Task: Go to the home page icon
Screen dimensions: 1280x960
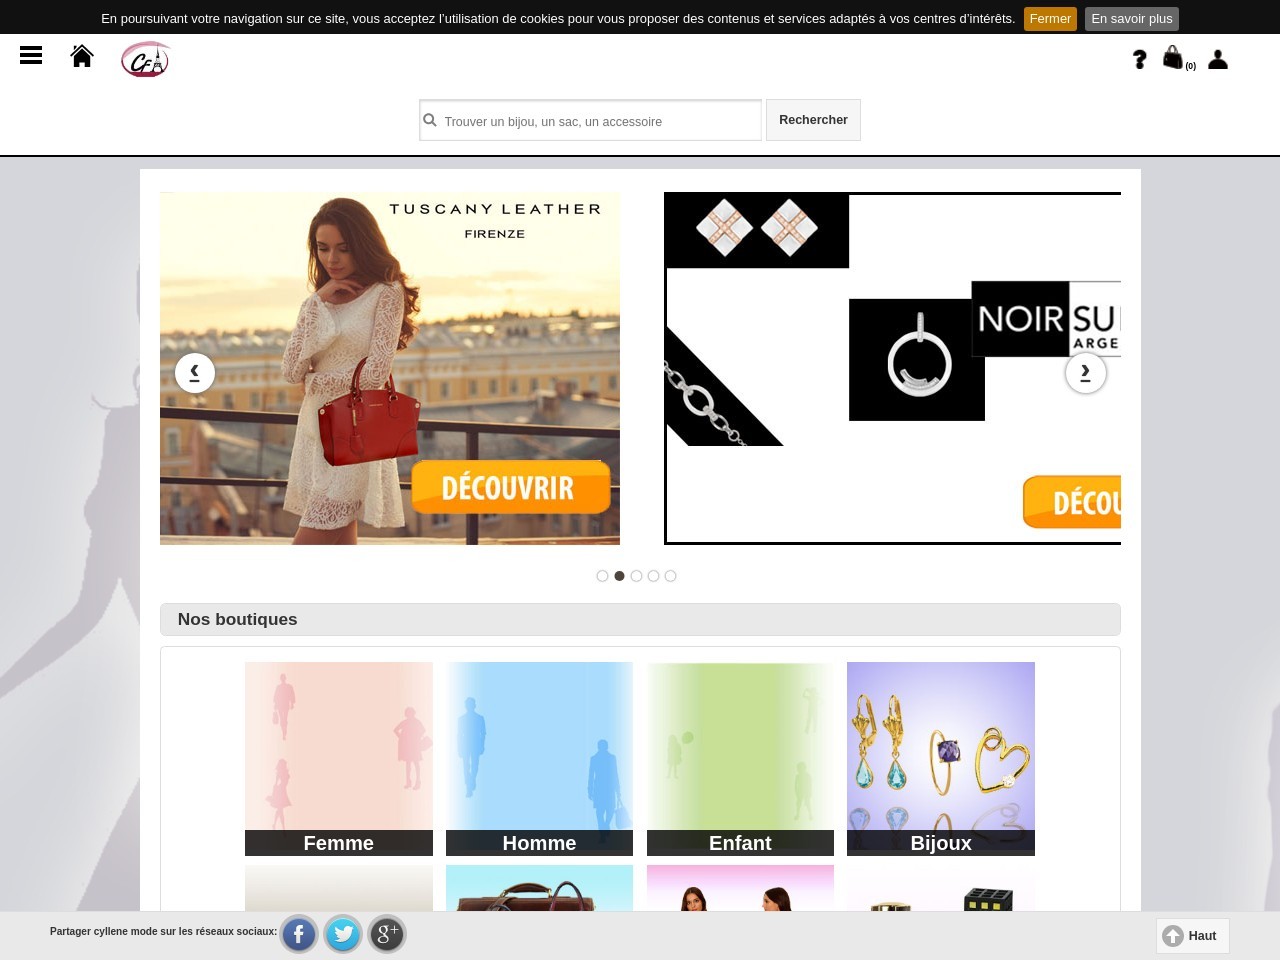Action: coord(82,56)
